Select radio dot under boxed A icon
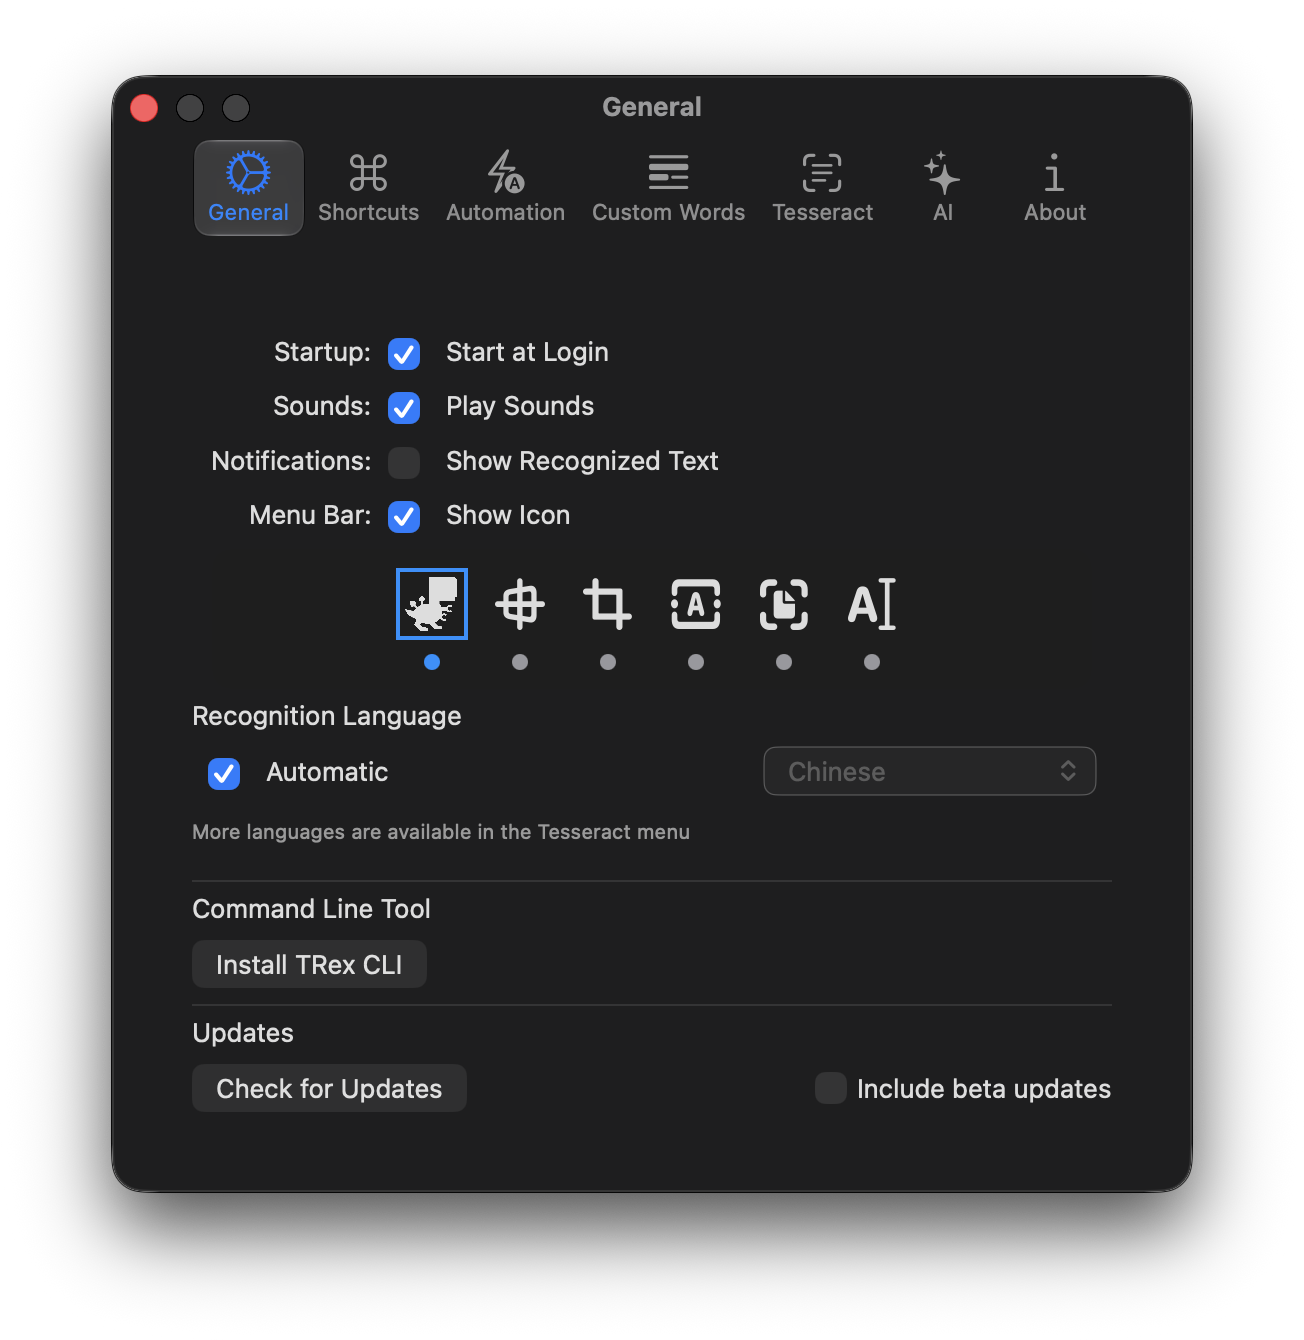Image resolution: width=1304 pixels, height=1340 pixels. click(696, 662)
